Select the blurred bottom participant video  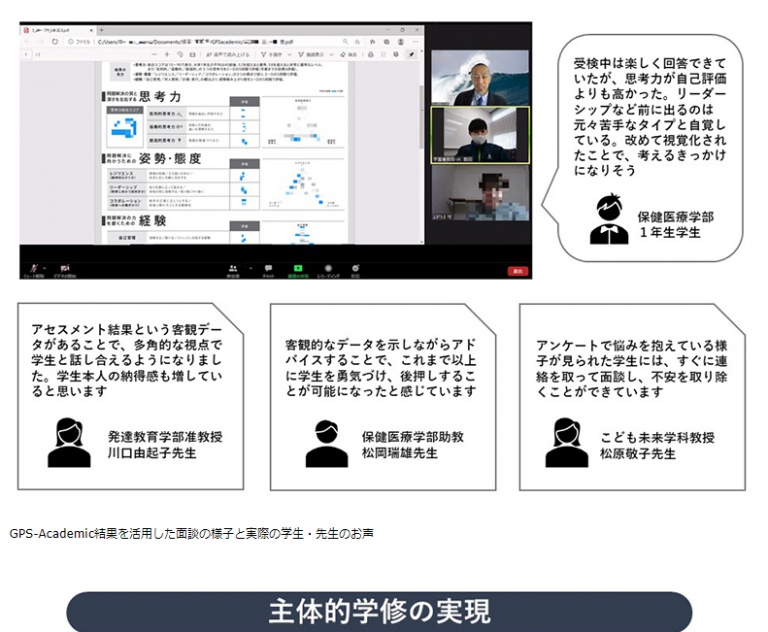tap(480, 193)
